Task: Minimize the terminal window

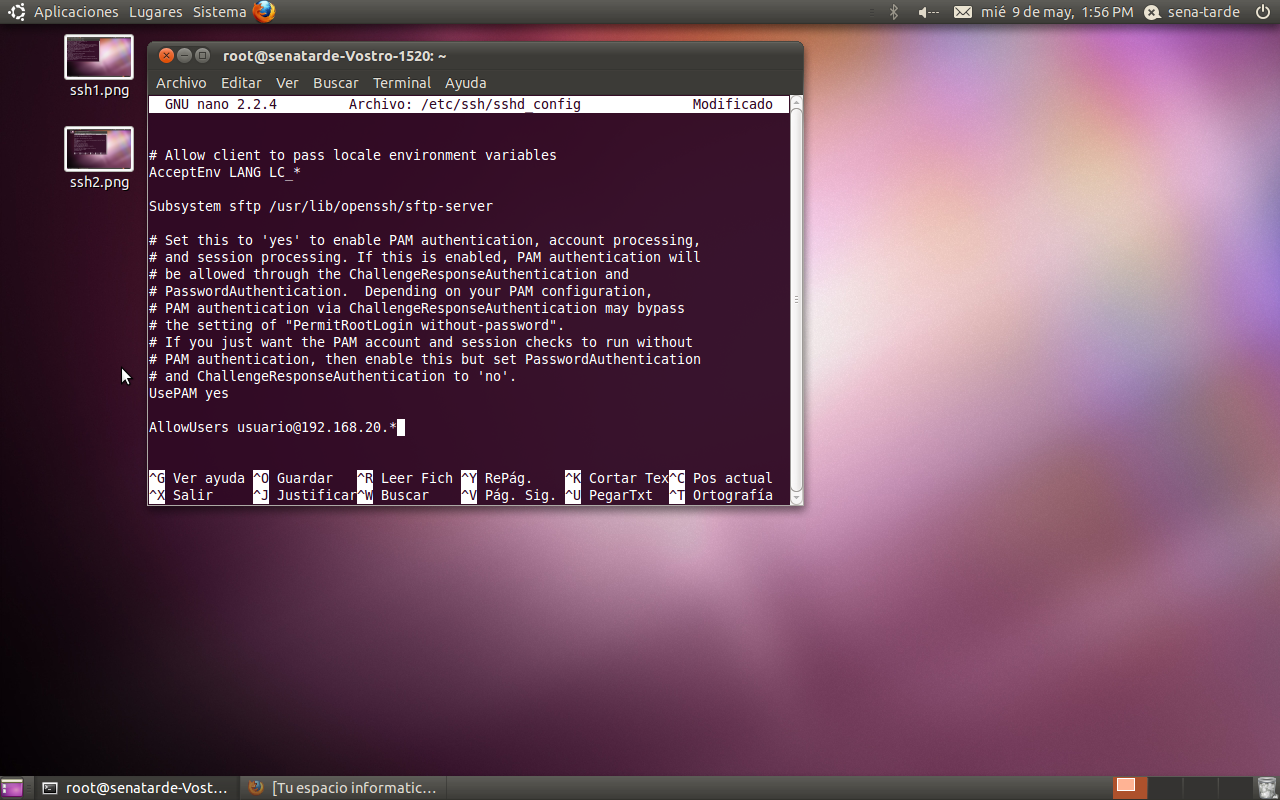Action: point(185,56)
